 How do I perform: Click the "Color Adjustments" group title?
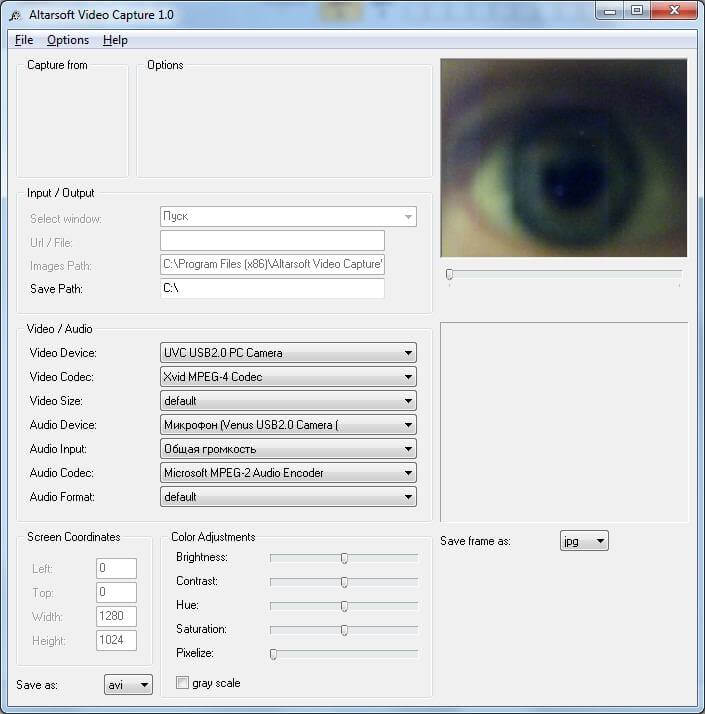(x=213, y=537)
